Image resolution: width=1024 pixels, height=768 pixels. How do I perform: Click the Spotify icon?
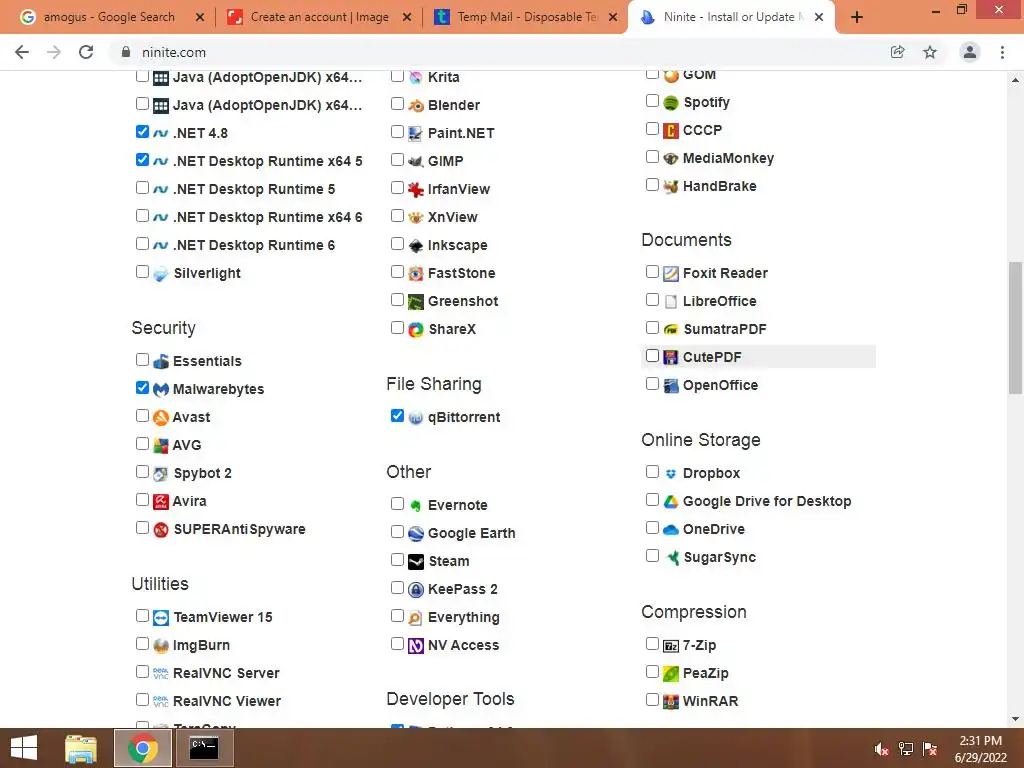click(671, 103)
